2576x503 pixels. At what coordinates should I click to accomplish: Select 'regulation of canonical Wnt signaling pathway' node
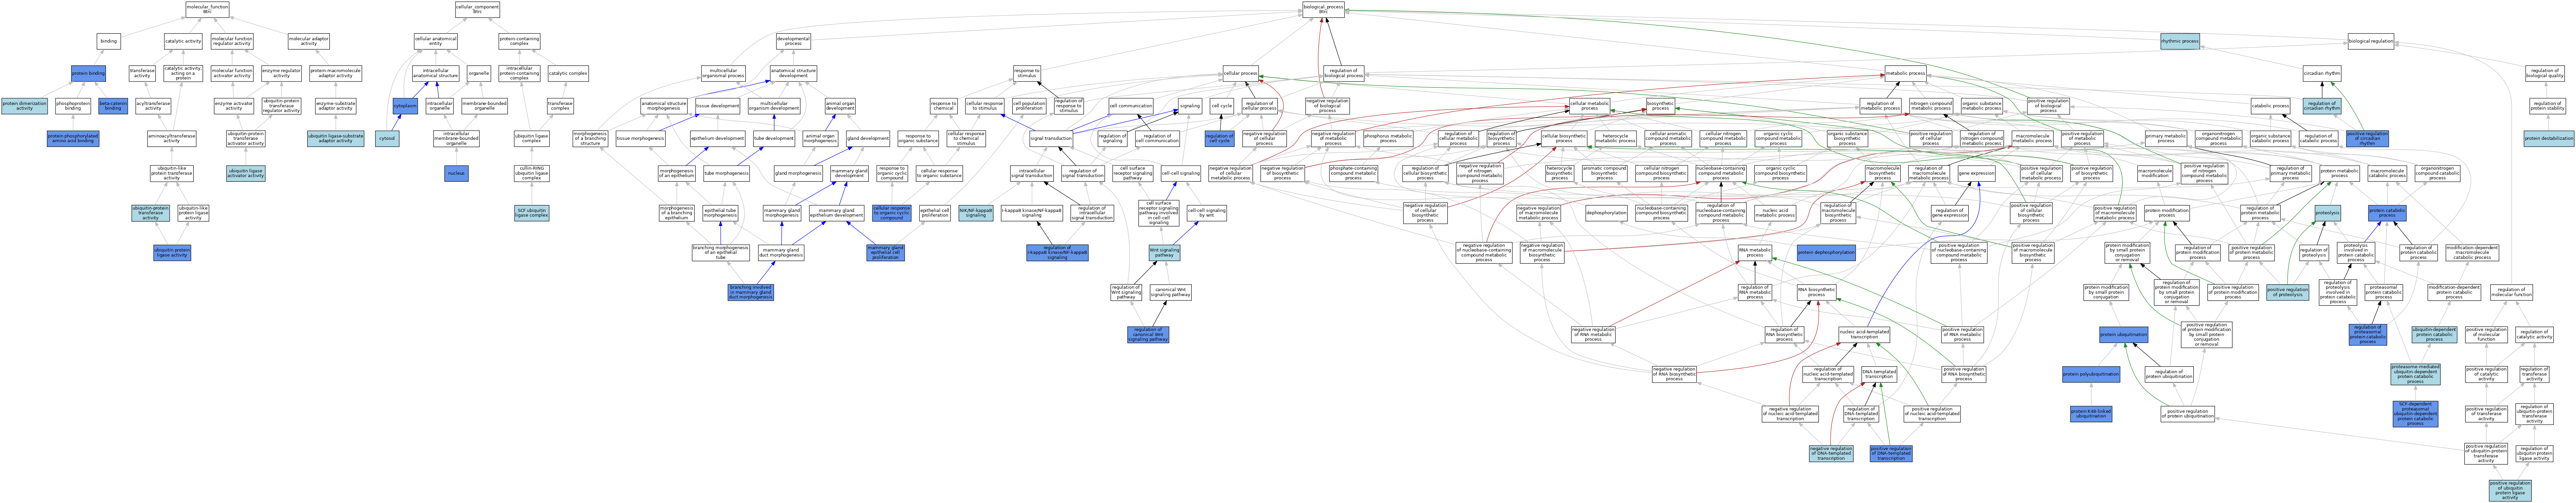pyautogui.click(x=1148, y=334)
